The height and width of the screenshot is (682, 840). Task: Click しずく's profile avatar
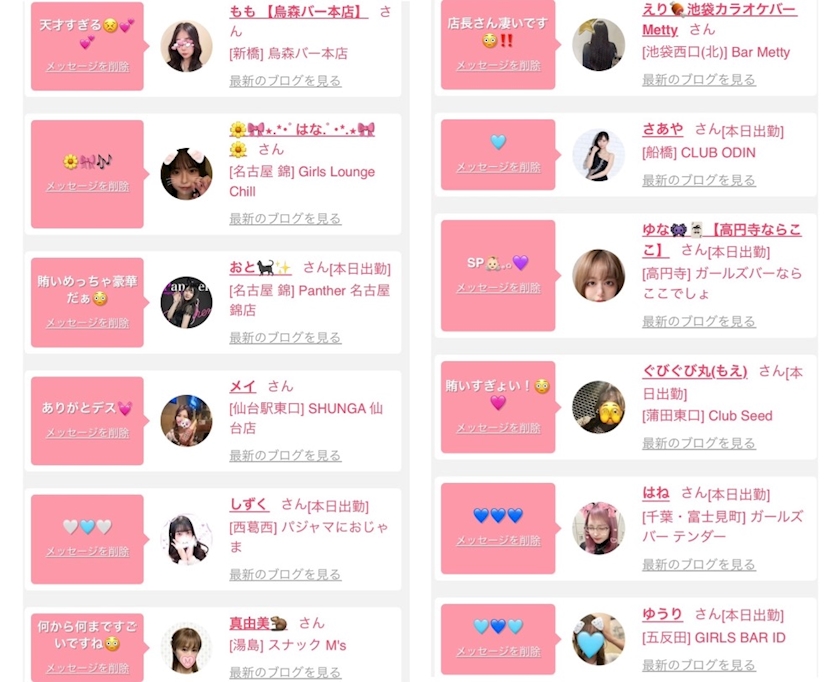click(186, 539)
